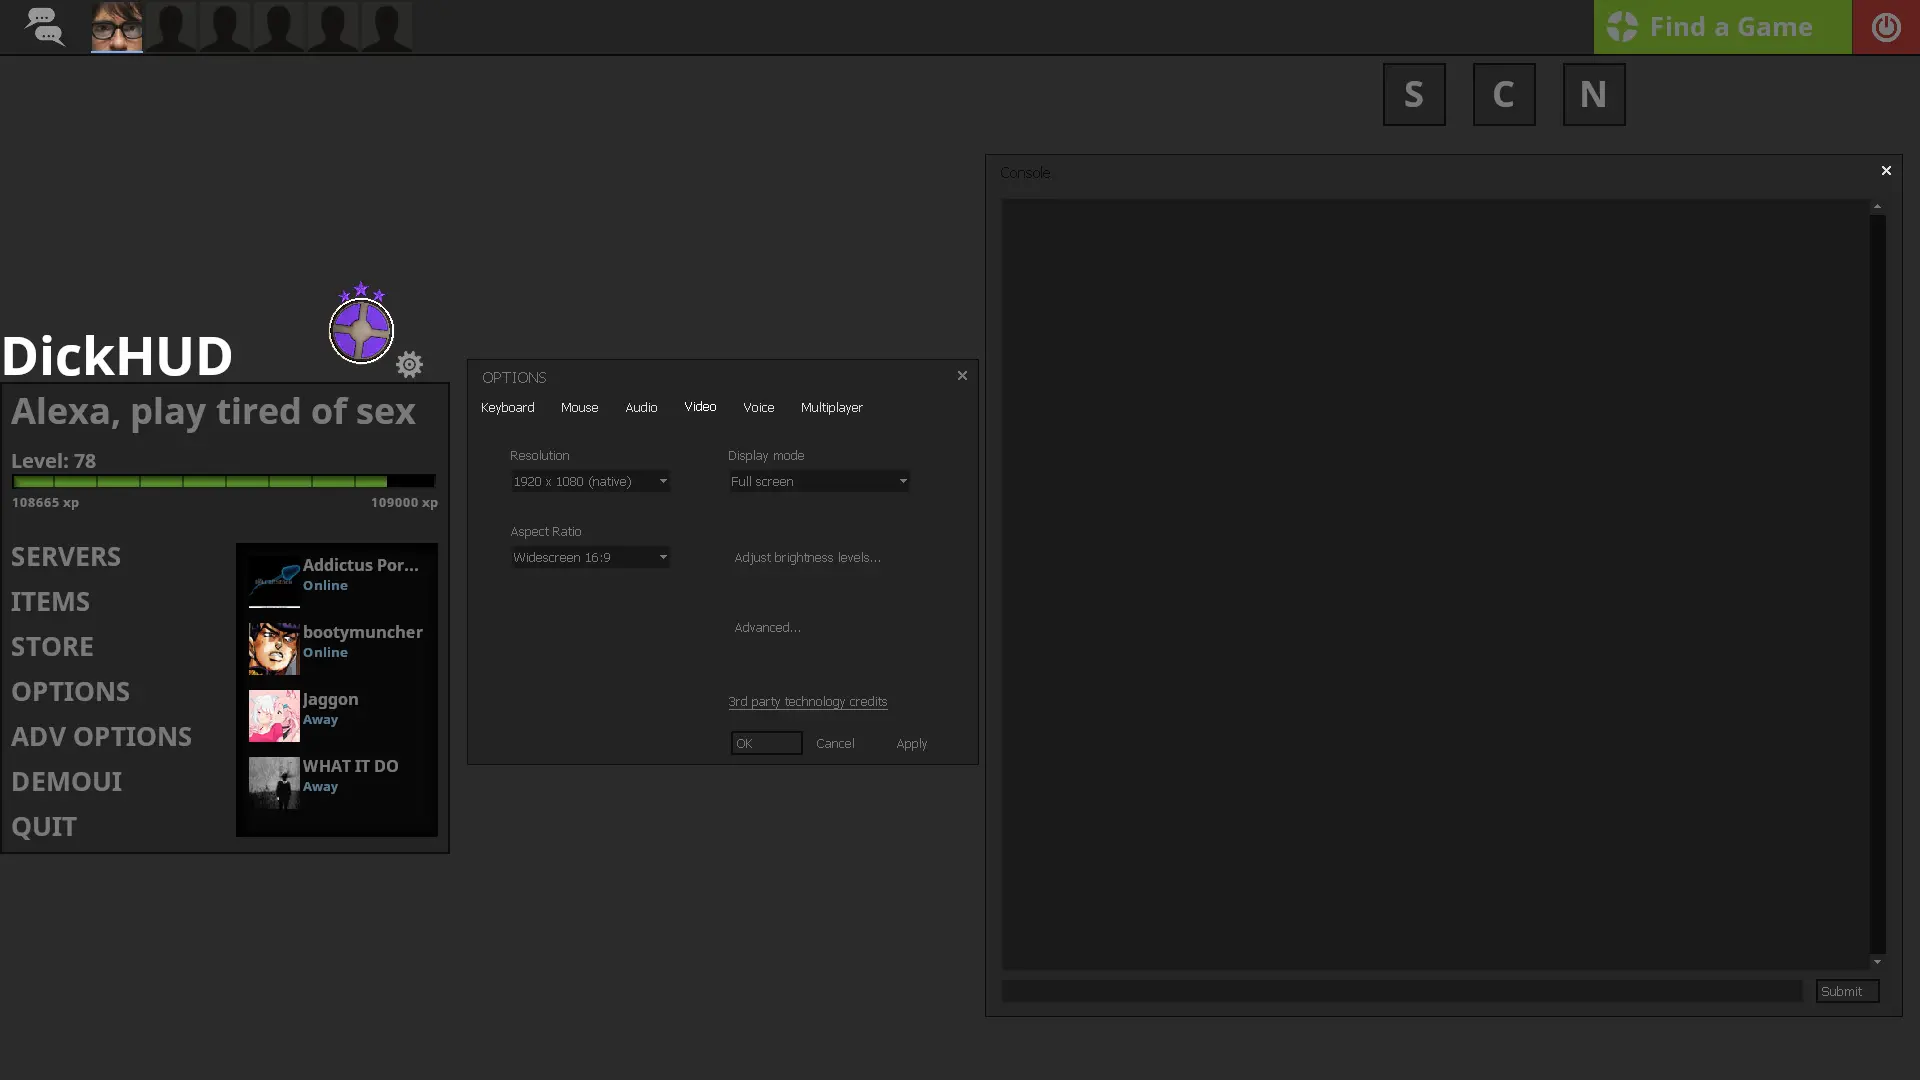This screenshot has width=1920, height=1080.
Task: Click the player avatar with glasses
Action: click(116, 26)
